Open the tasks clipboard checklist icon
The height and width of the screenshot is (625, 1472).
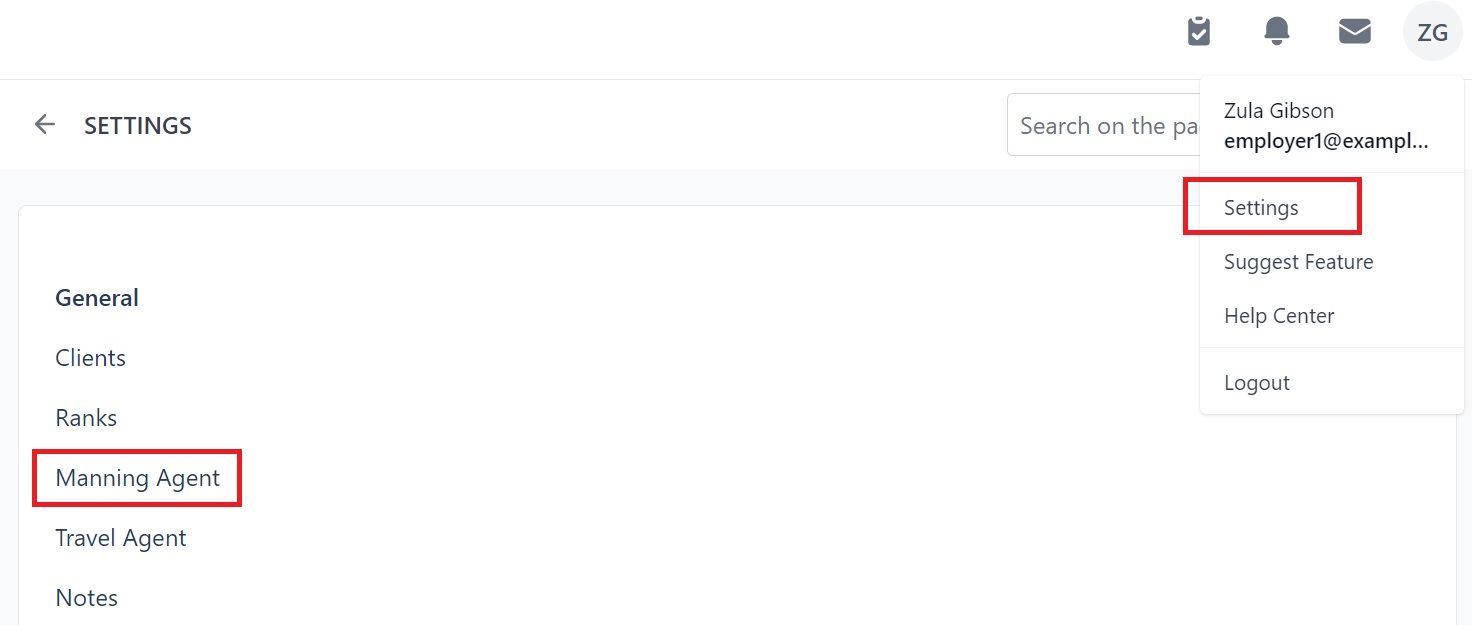coord(1198,32)
